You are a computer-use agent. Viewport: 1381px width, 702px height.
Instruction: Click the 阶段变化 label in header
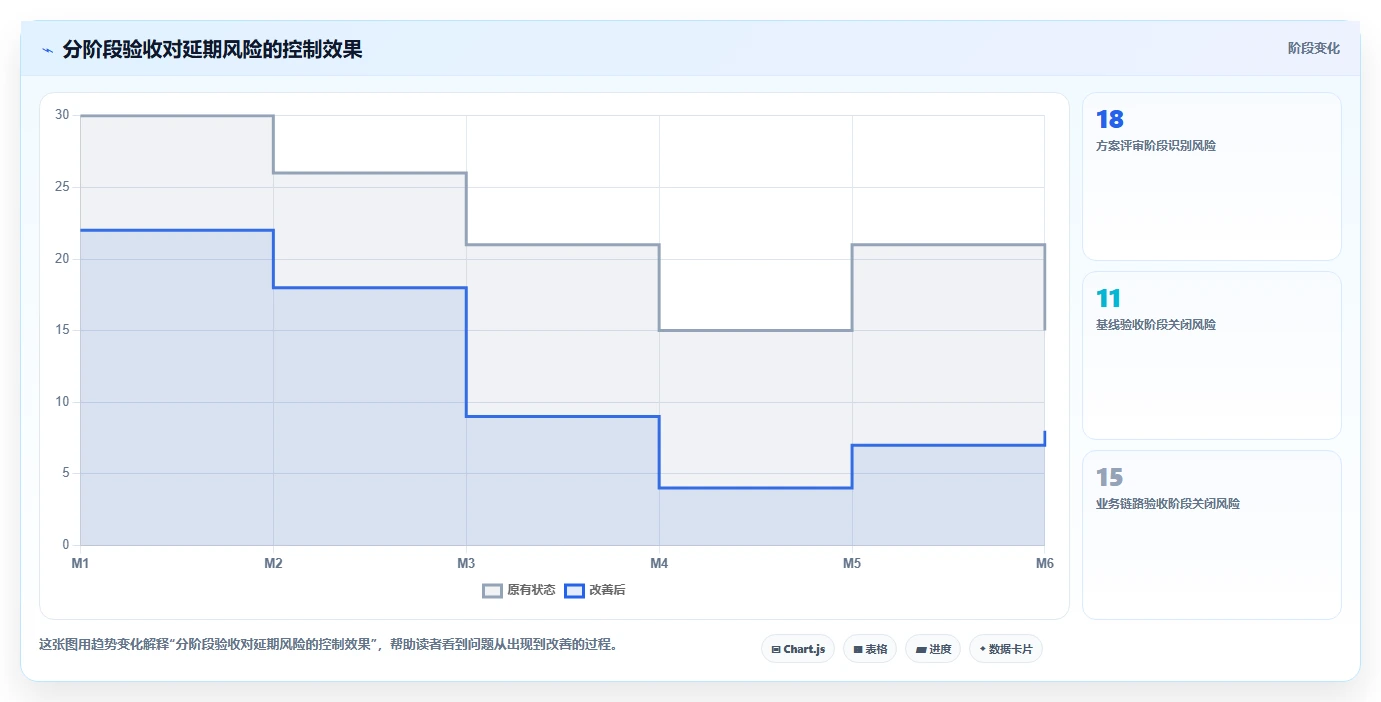point(1313,48)
